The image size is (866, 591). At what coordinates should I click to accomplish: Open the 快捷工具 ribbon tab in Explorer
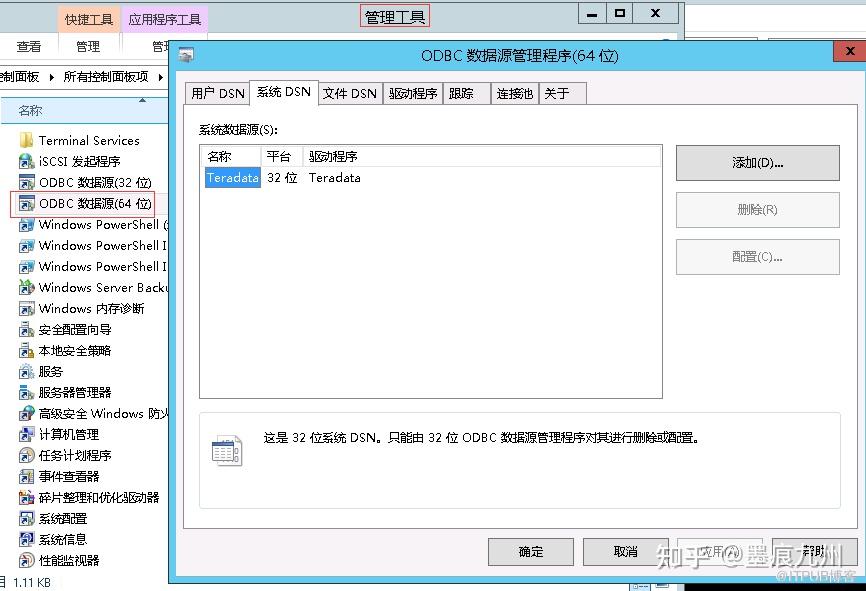point(89,19)
